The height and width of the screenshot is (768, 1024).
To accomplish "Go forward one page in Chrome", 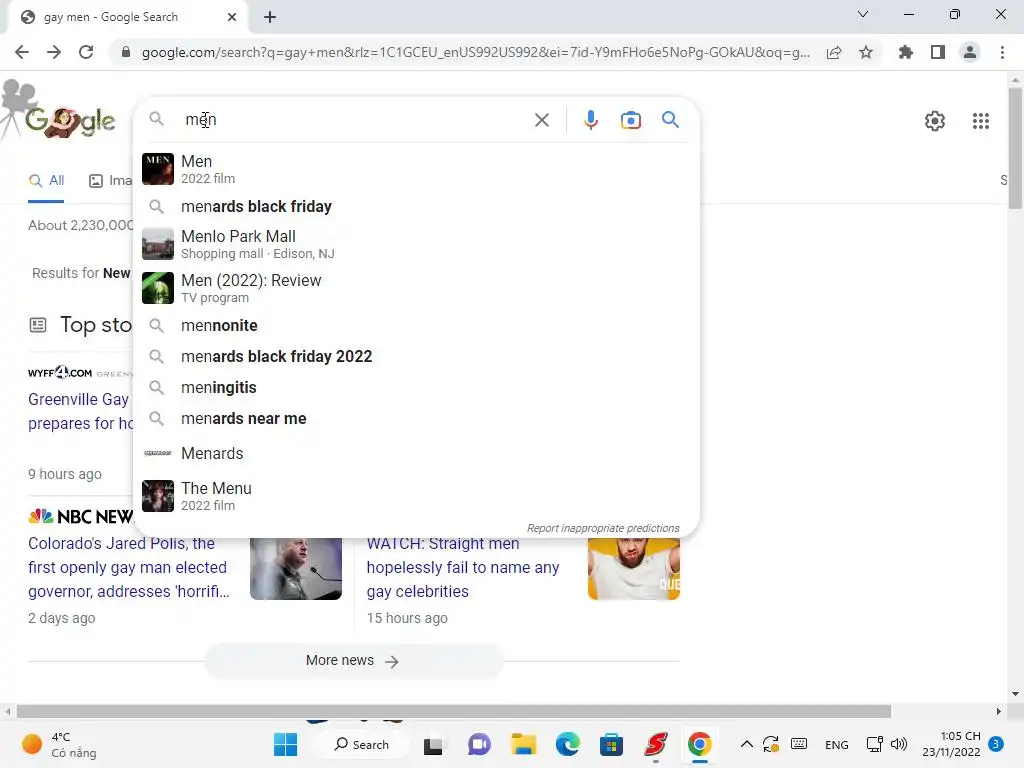I will (x=54, y=52).
